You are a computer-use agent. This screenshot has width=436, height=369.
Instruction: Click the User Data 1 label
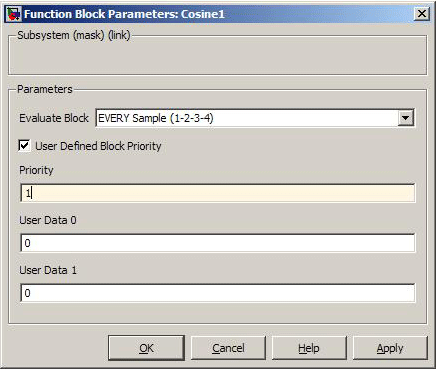tap(48, 270)
